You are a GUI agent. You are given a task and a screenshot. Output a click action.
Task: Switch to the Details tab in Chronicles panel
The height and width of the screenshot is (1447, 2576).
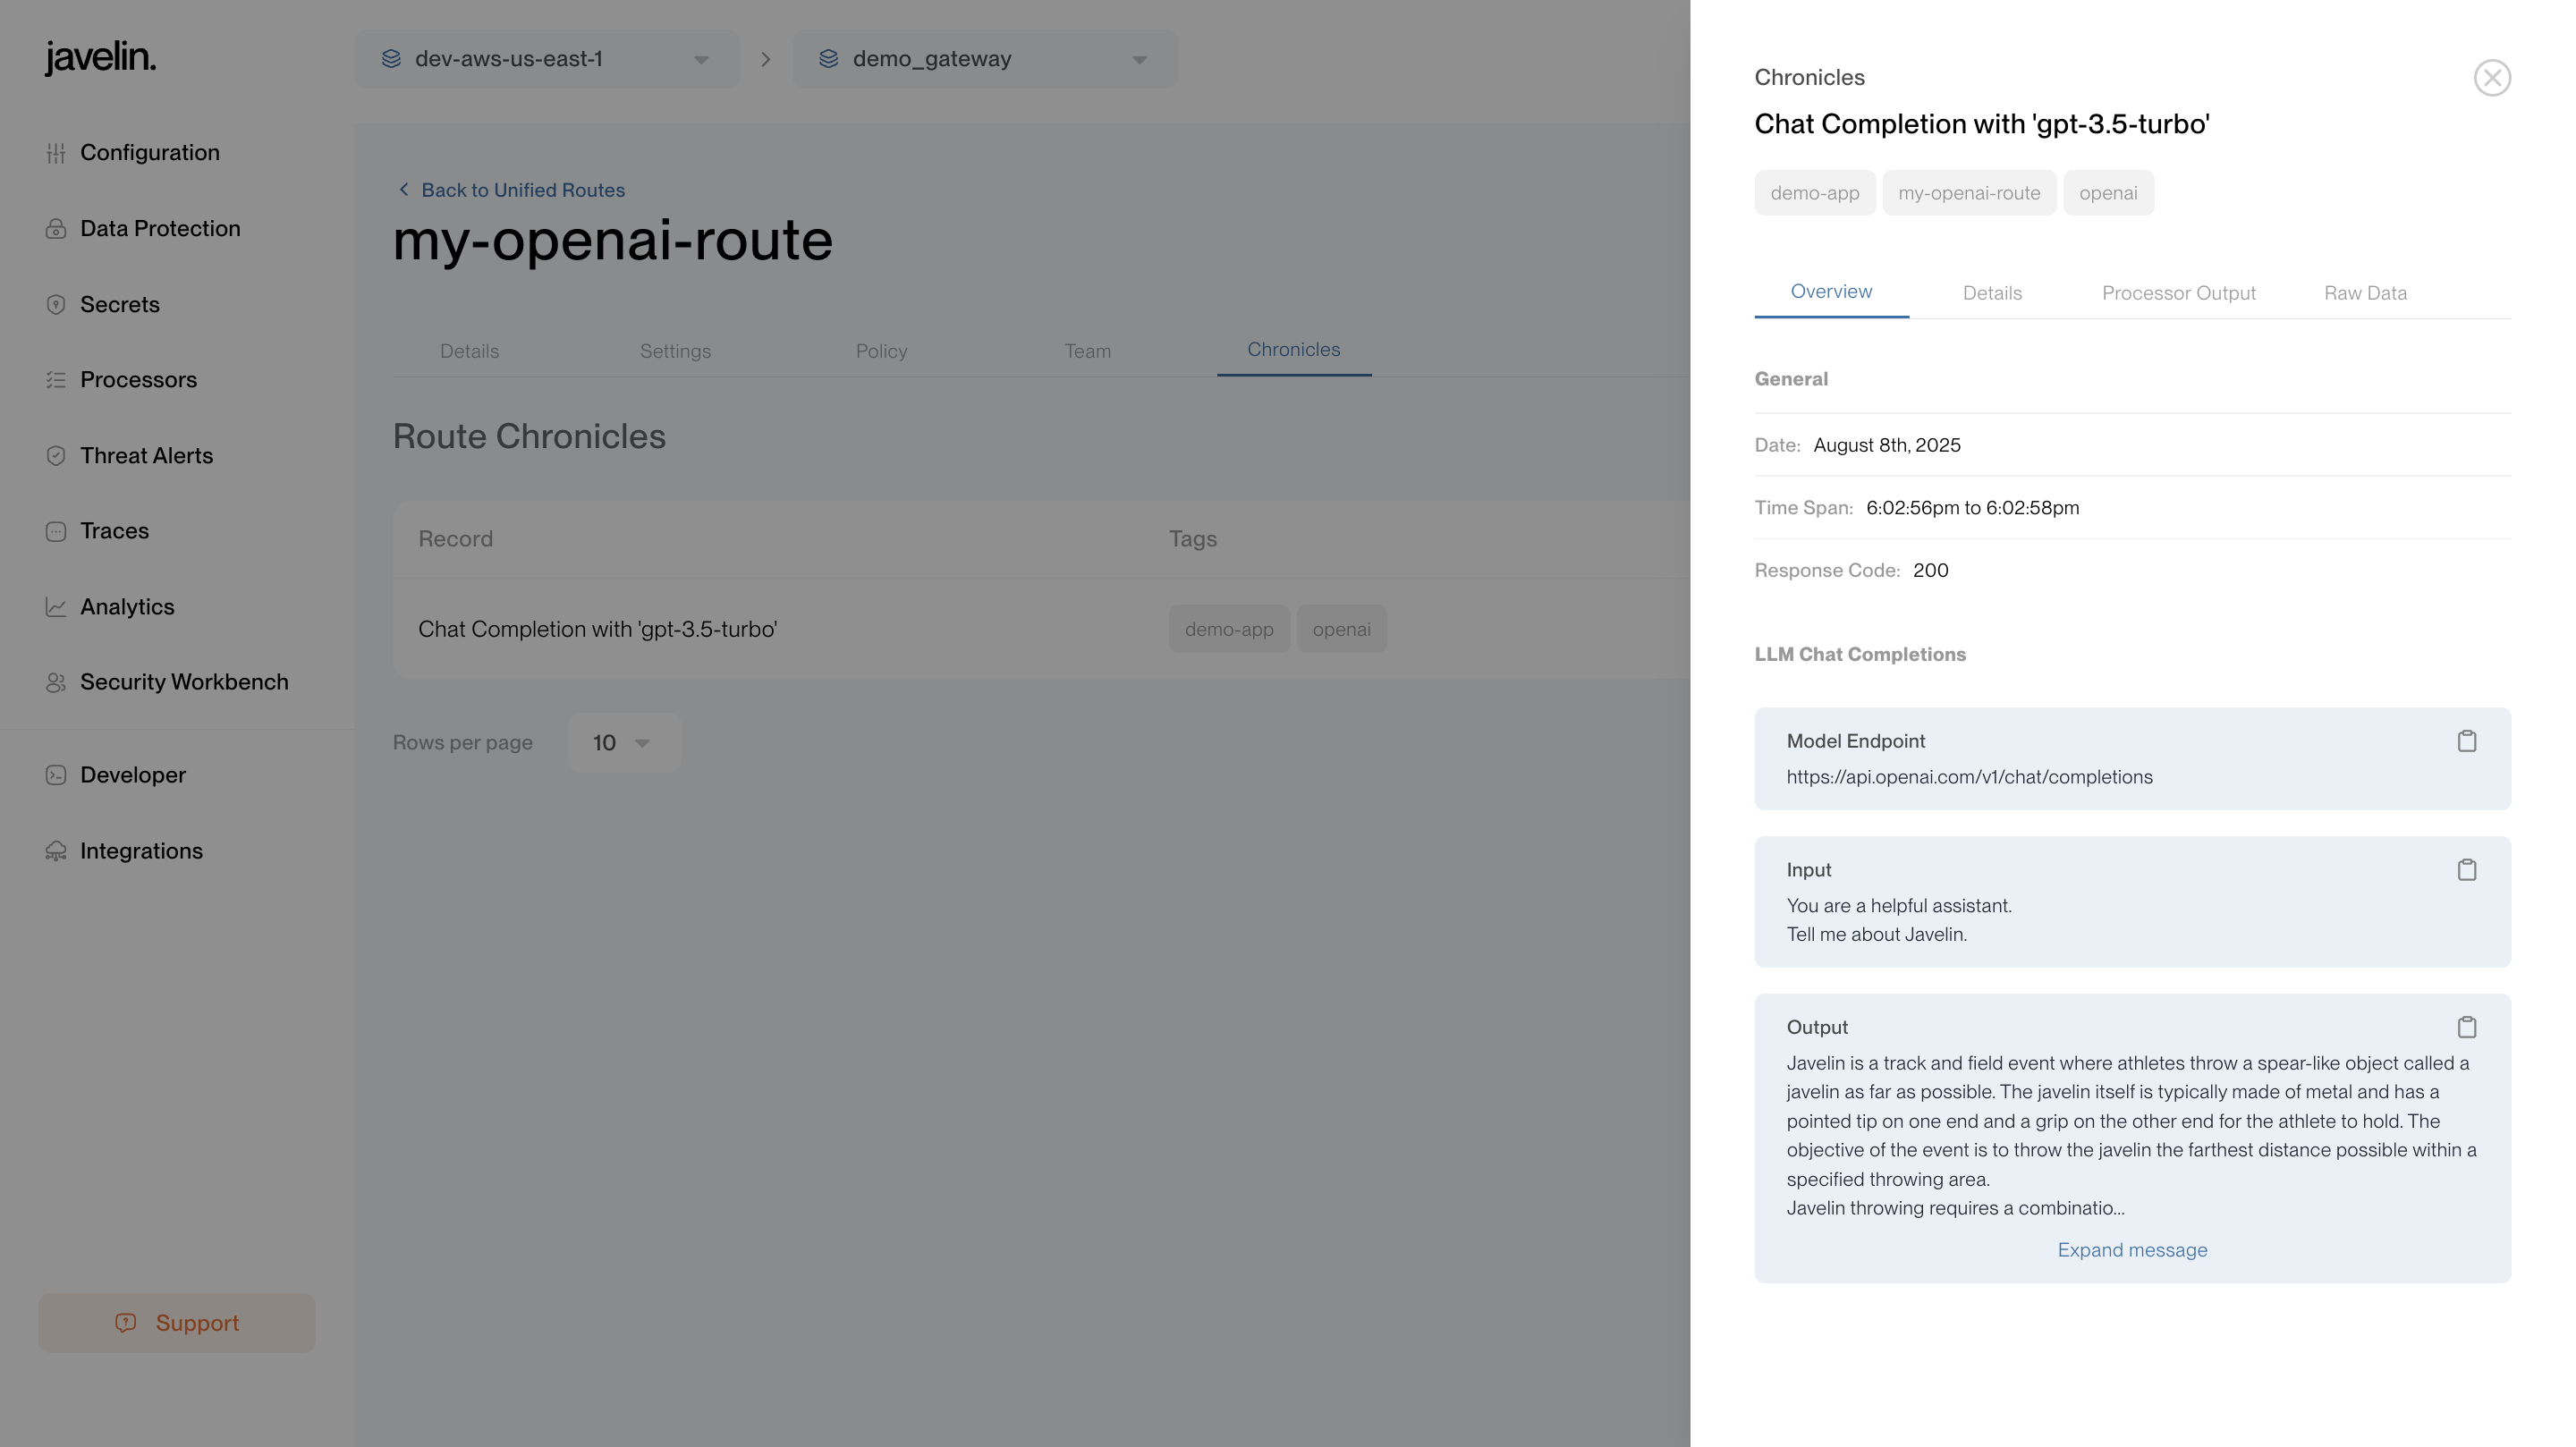[1992, 293]
